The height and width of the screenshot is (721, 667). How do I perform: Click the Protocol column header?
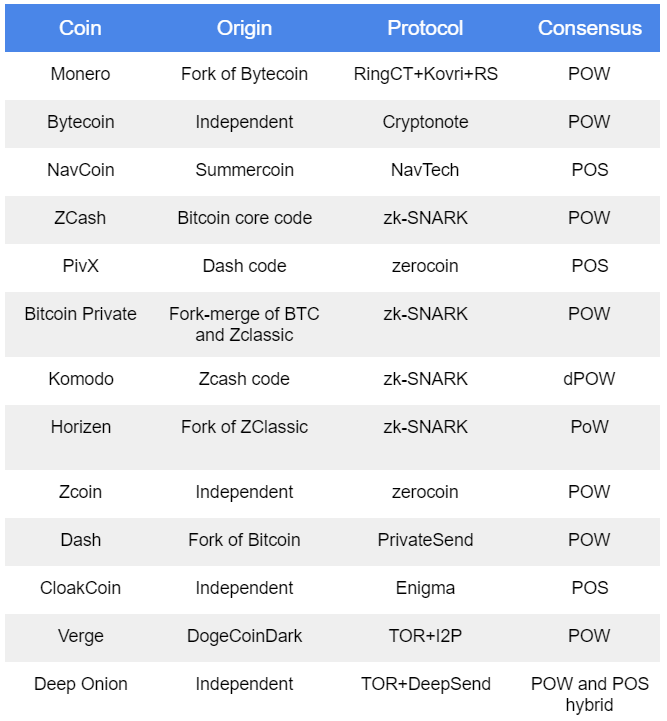click(x=425, y=28)
